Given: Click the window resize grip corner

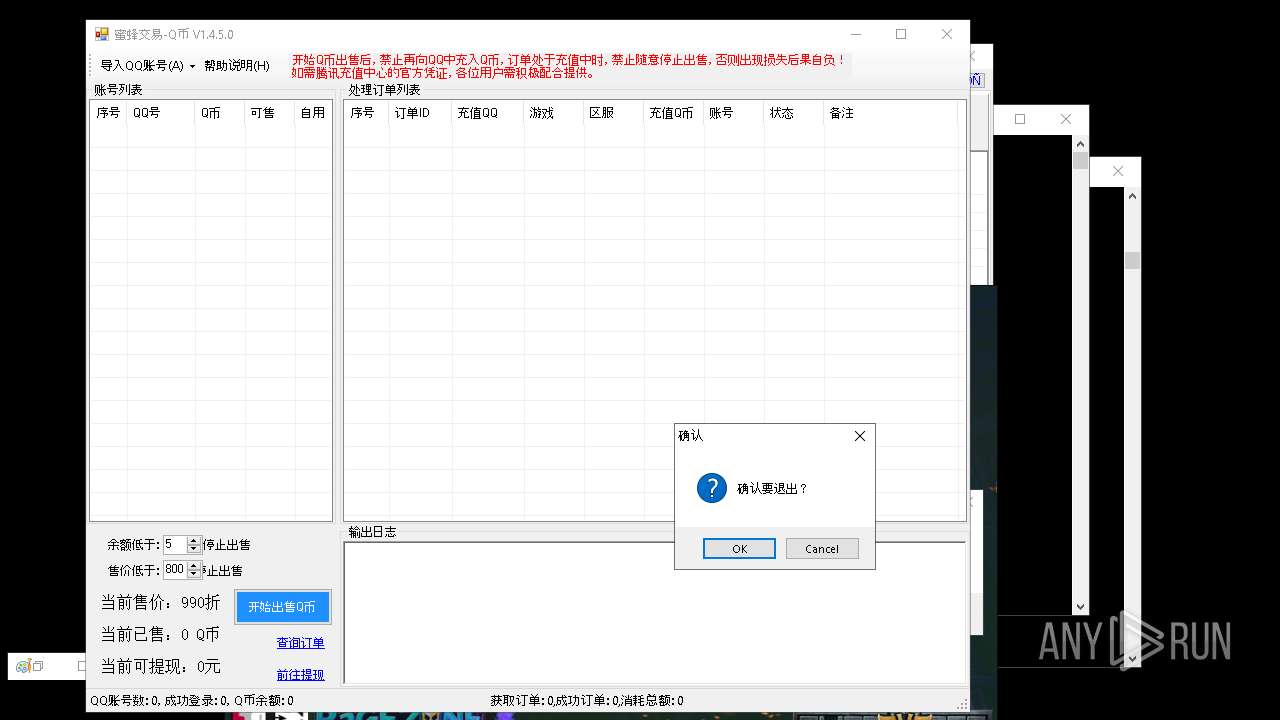Looking at the screenshot, I should click(x=963, y=704).
